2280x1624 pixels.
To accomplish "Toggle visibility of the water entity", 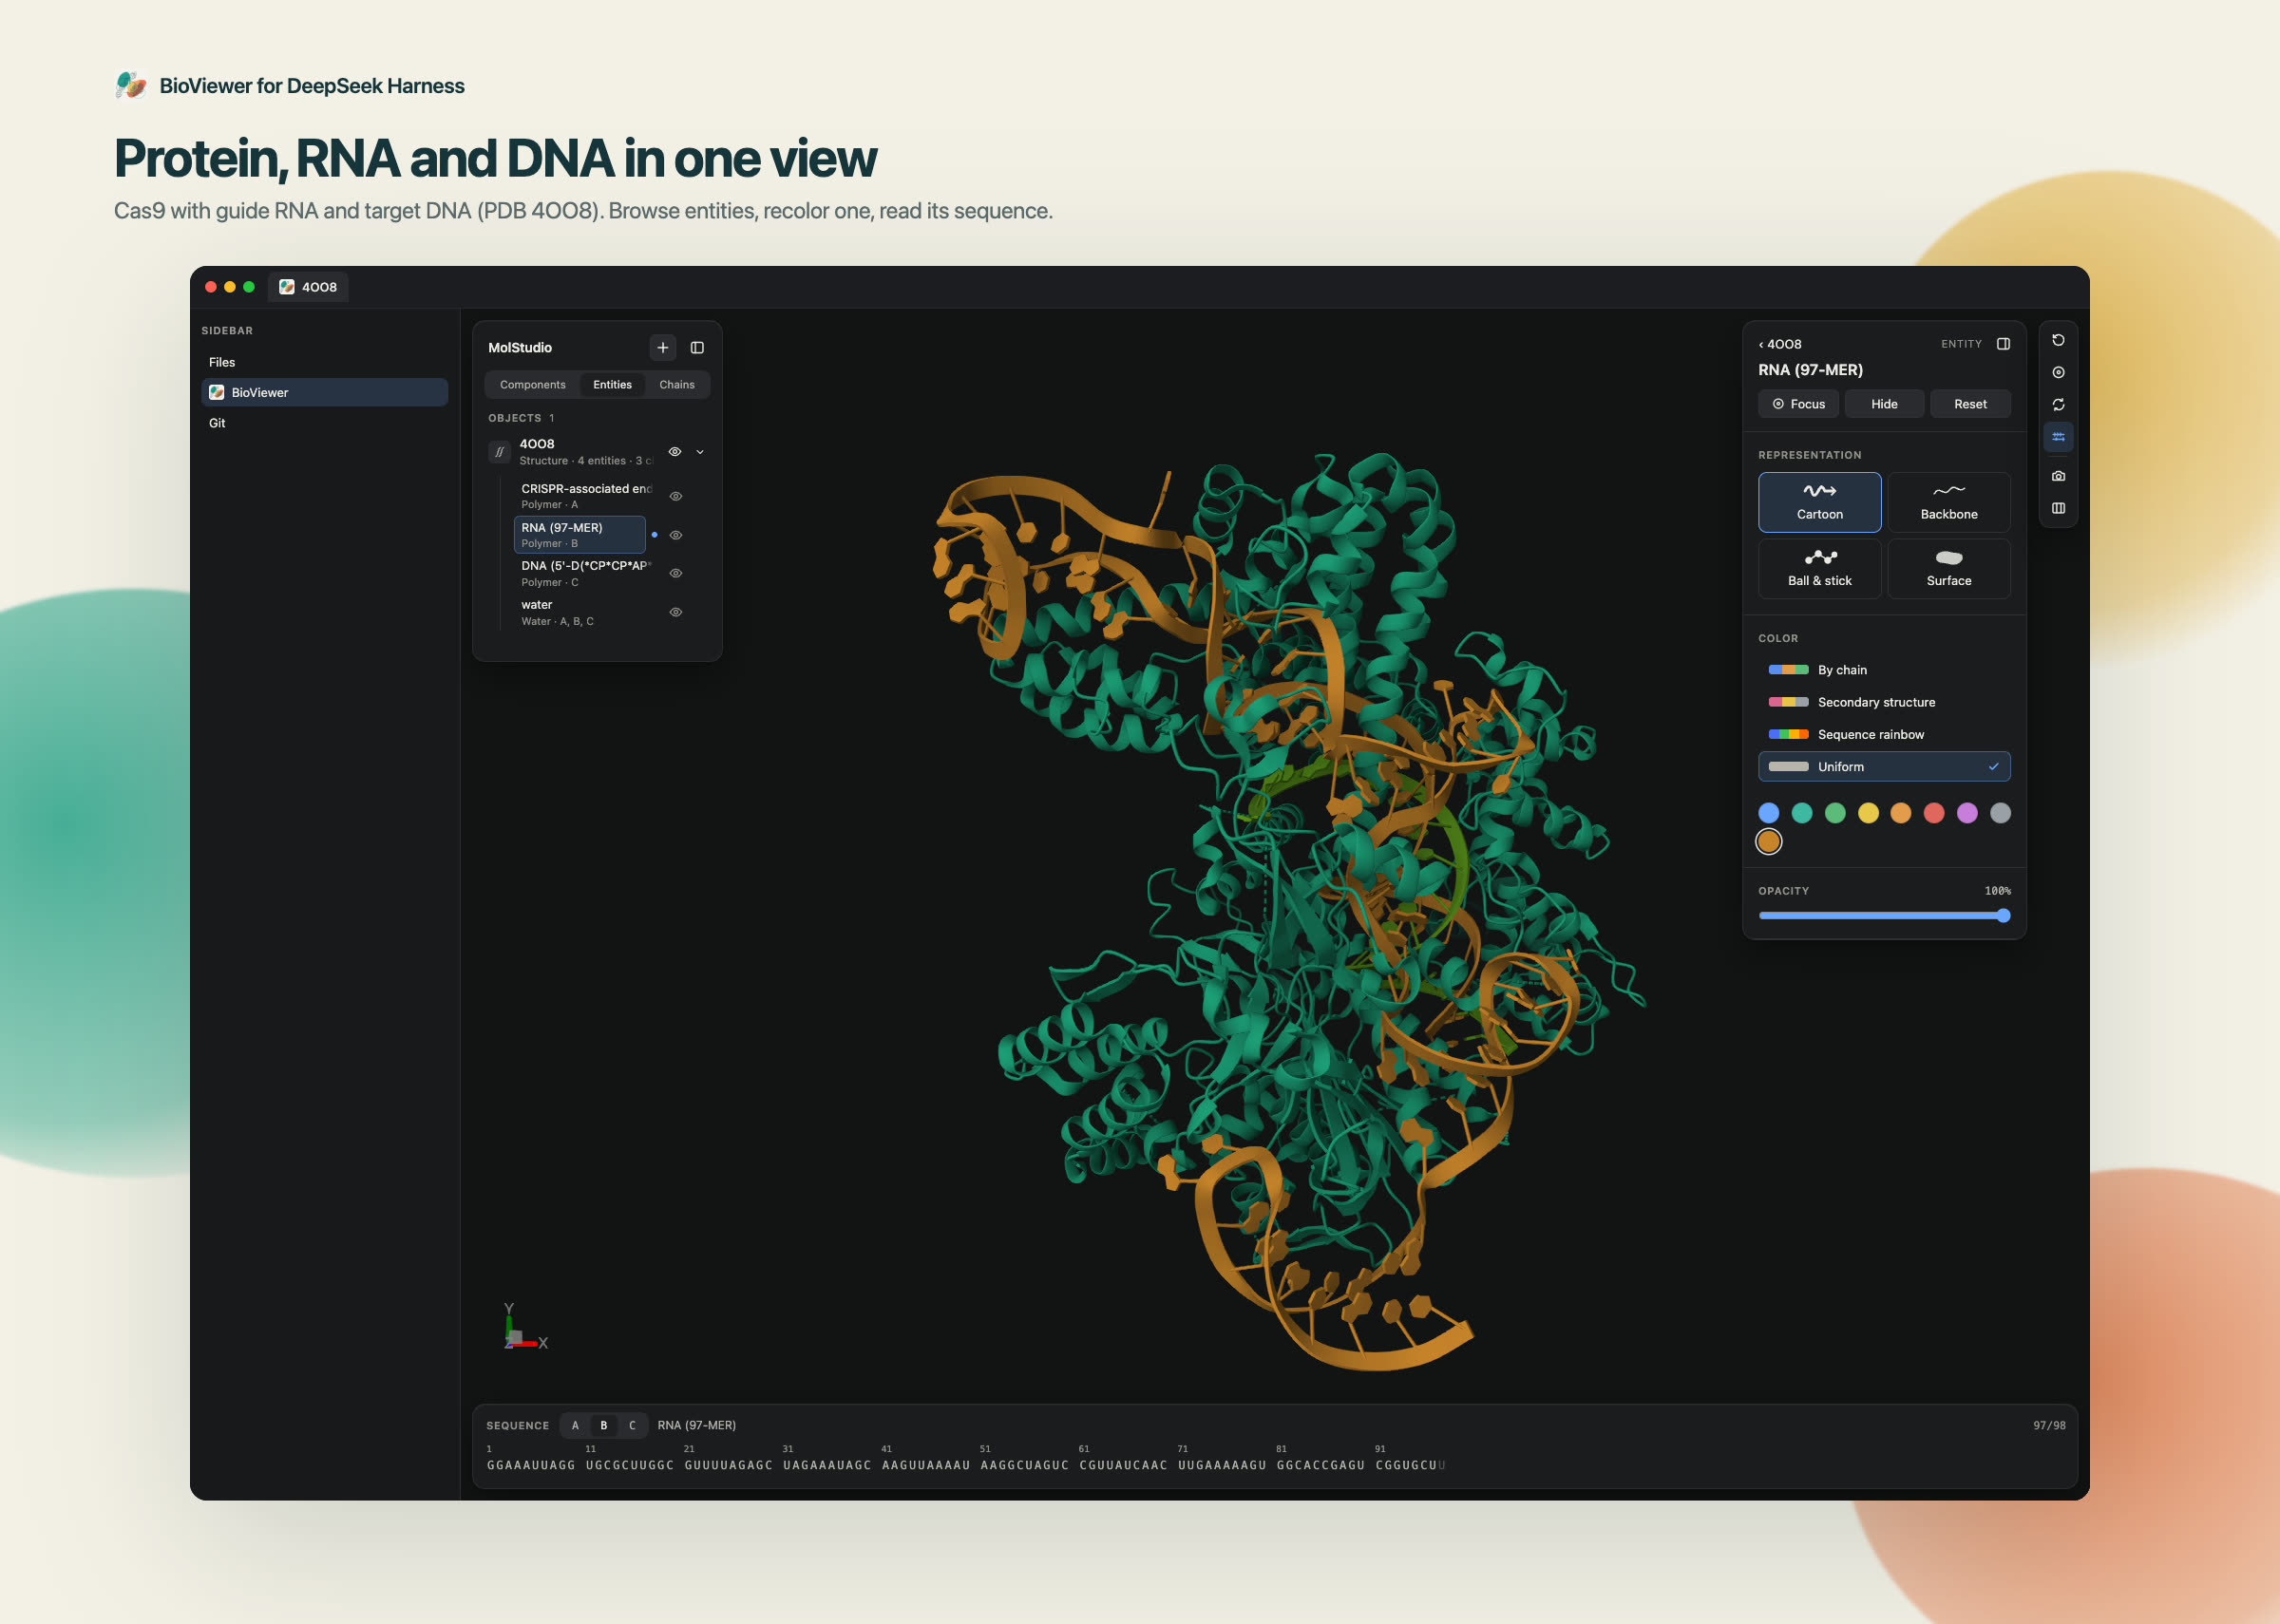I will [x=676, y=612].
